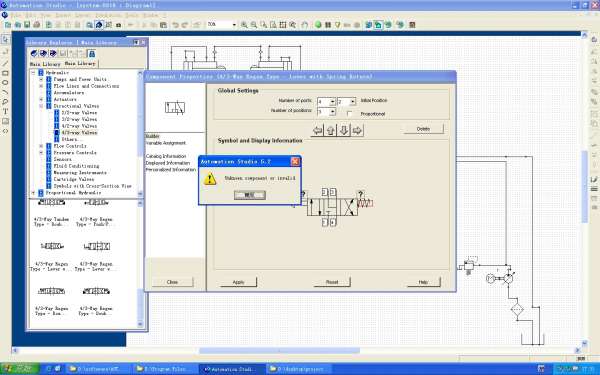Click the Reset button
Viewport: 600px width, 375px height.
tap(332, 282)
